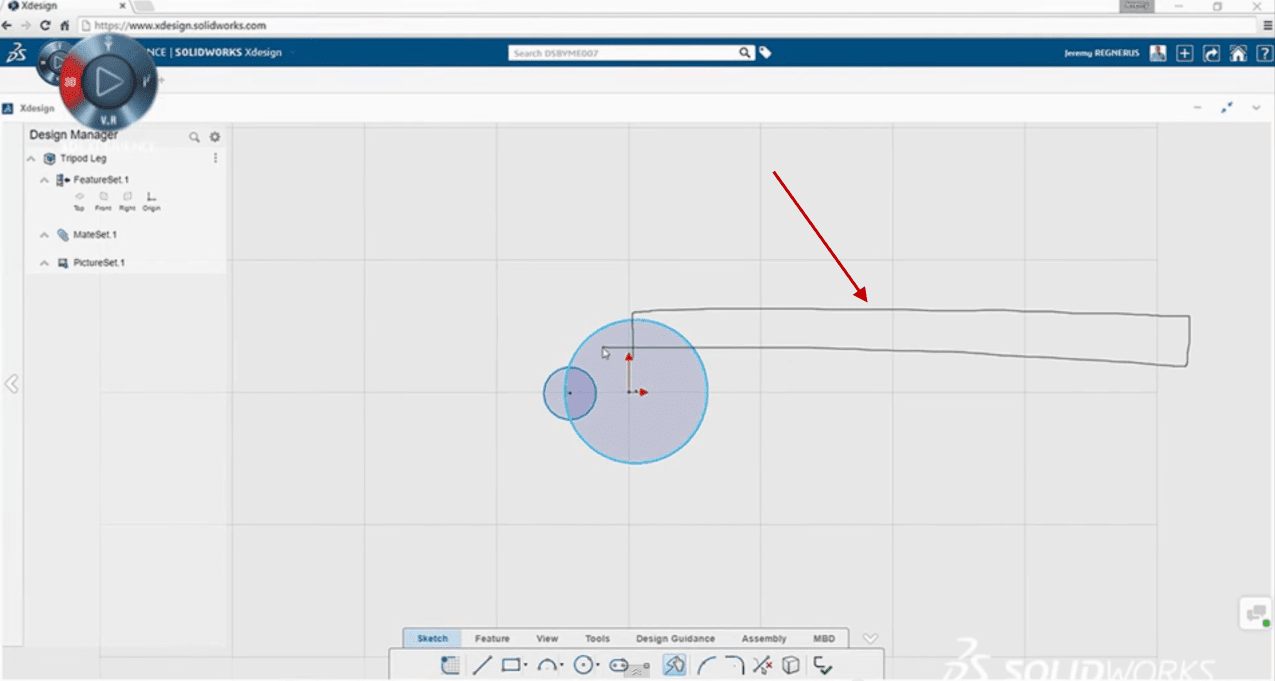The height and width of the screenshot is (681, 1275).
Task: Click the Trim entities tool
Action: pyautogui.click(x=762, y=665)
